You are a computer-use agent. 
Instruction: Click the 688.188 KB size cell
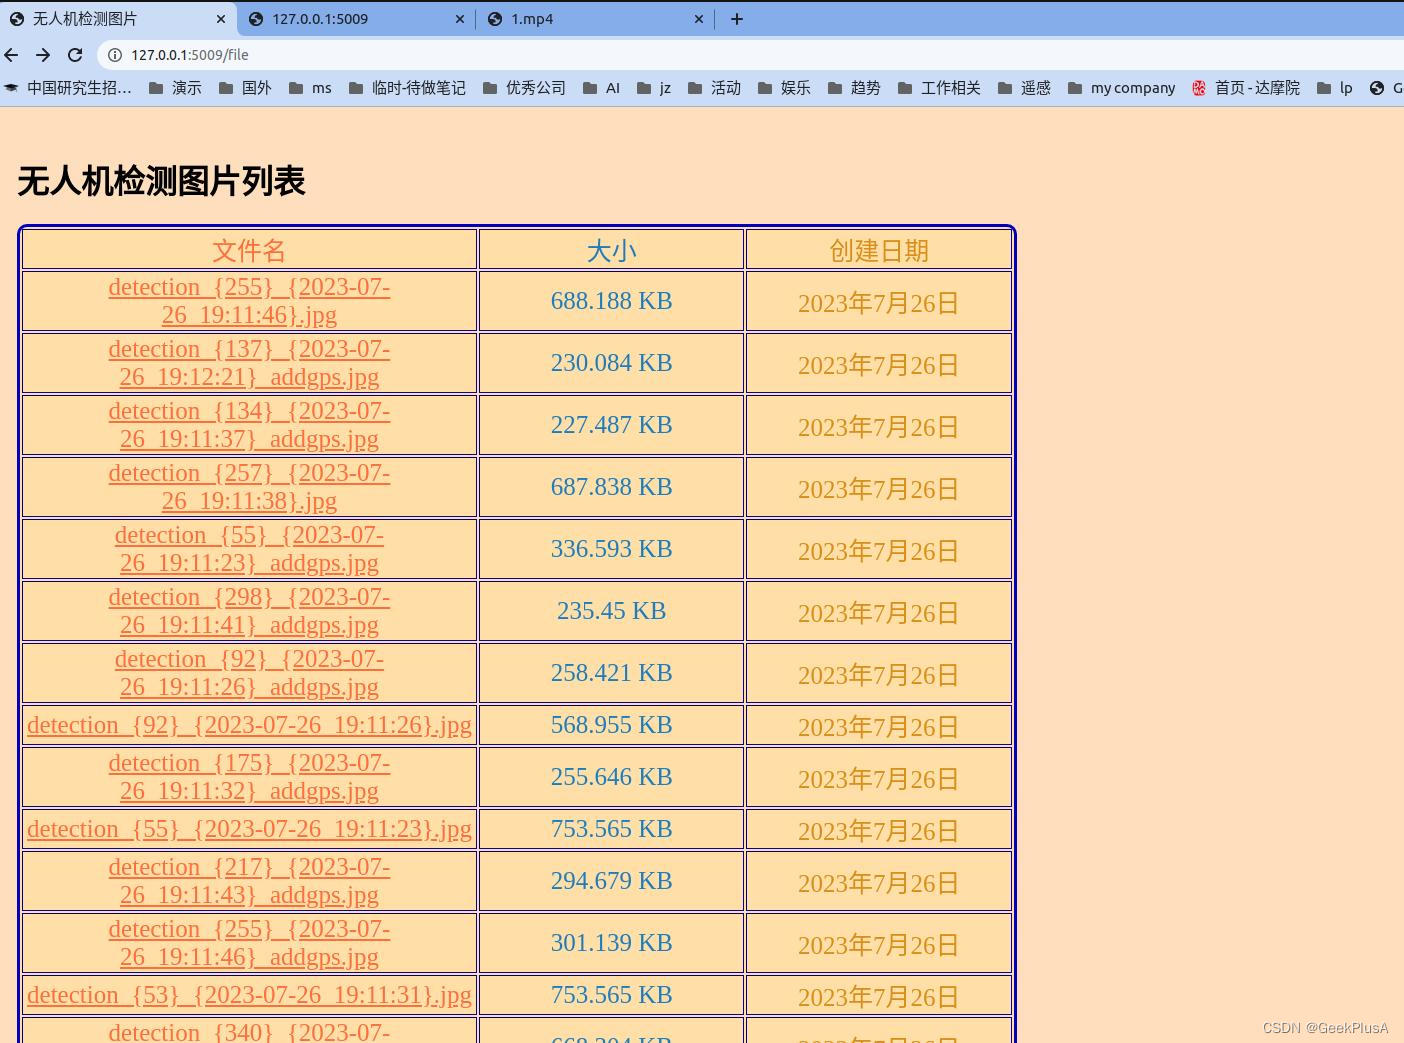(611, 301)
